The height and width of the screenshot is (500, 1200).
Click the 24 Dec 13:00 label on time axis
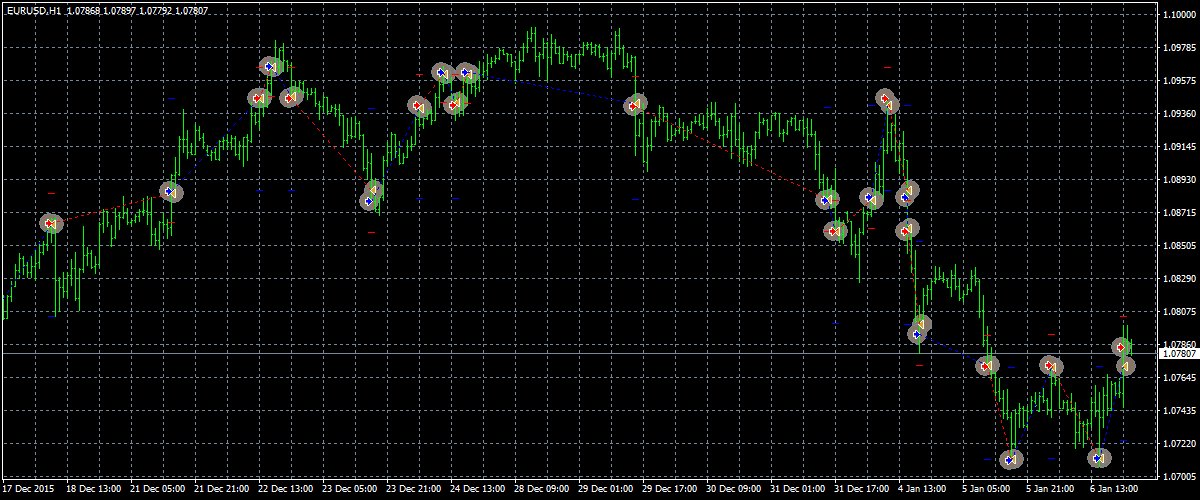pos(477,490)
